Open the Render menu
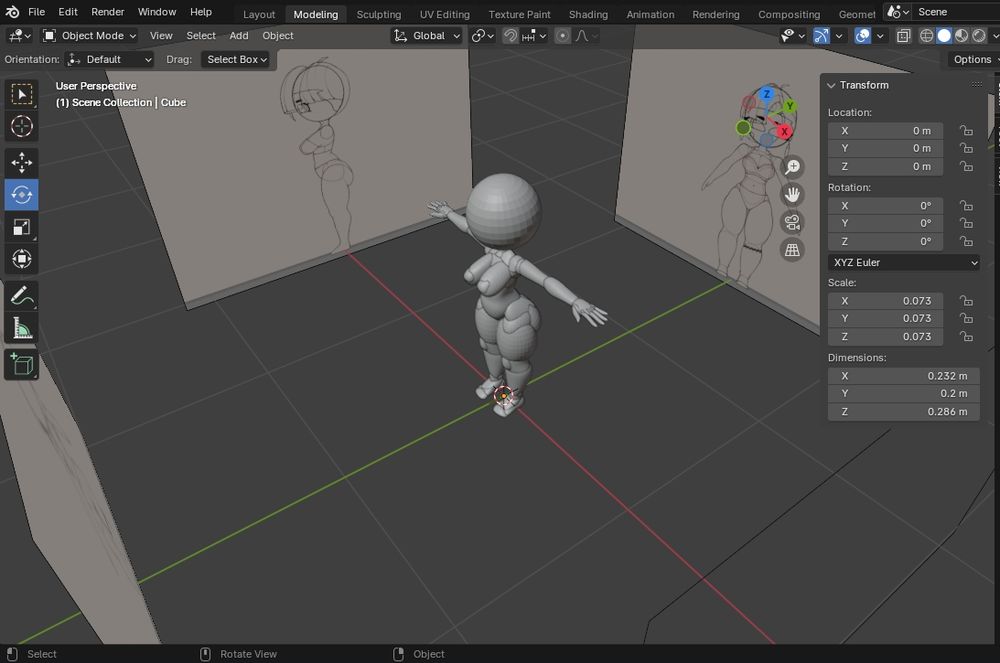Screen dimensions: 1000x663 coord(107,11)
